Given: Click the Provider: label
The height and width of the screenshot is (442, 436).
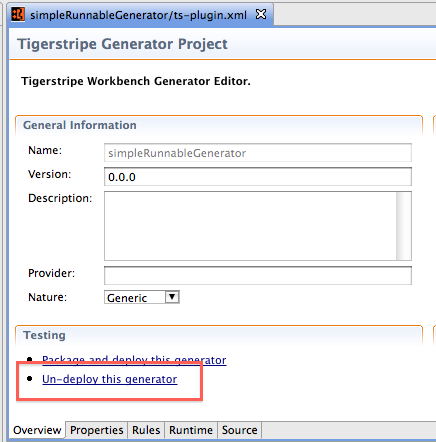Looking at the screenshot, I should point(52,273).
